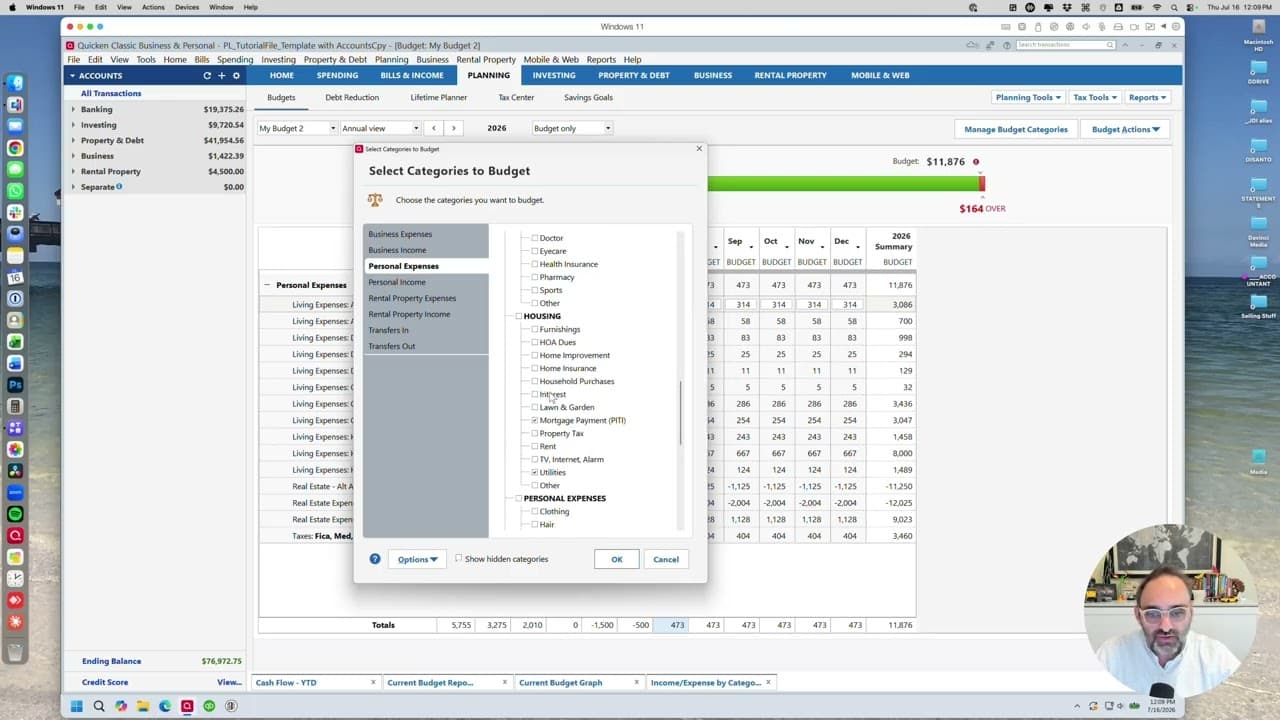Viewport: 1280px width, 720px height.
Task: Click the All Transactions link
Action: pyautogui.click(x=111, y=93)
